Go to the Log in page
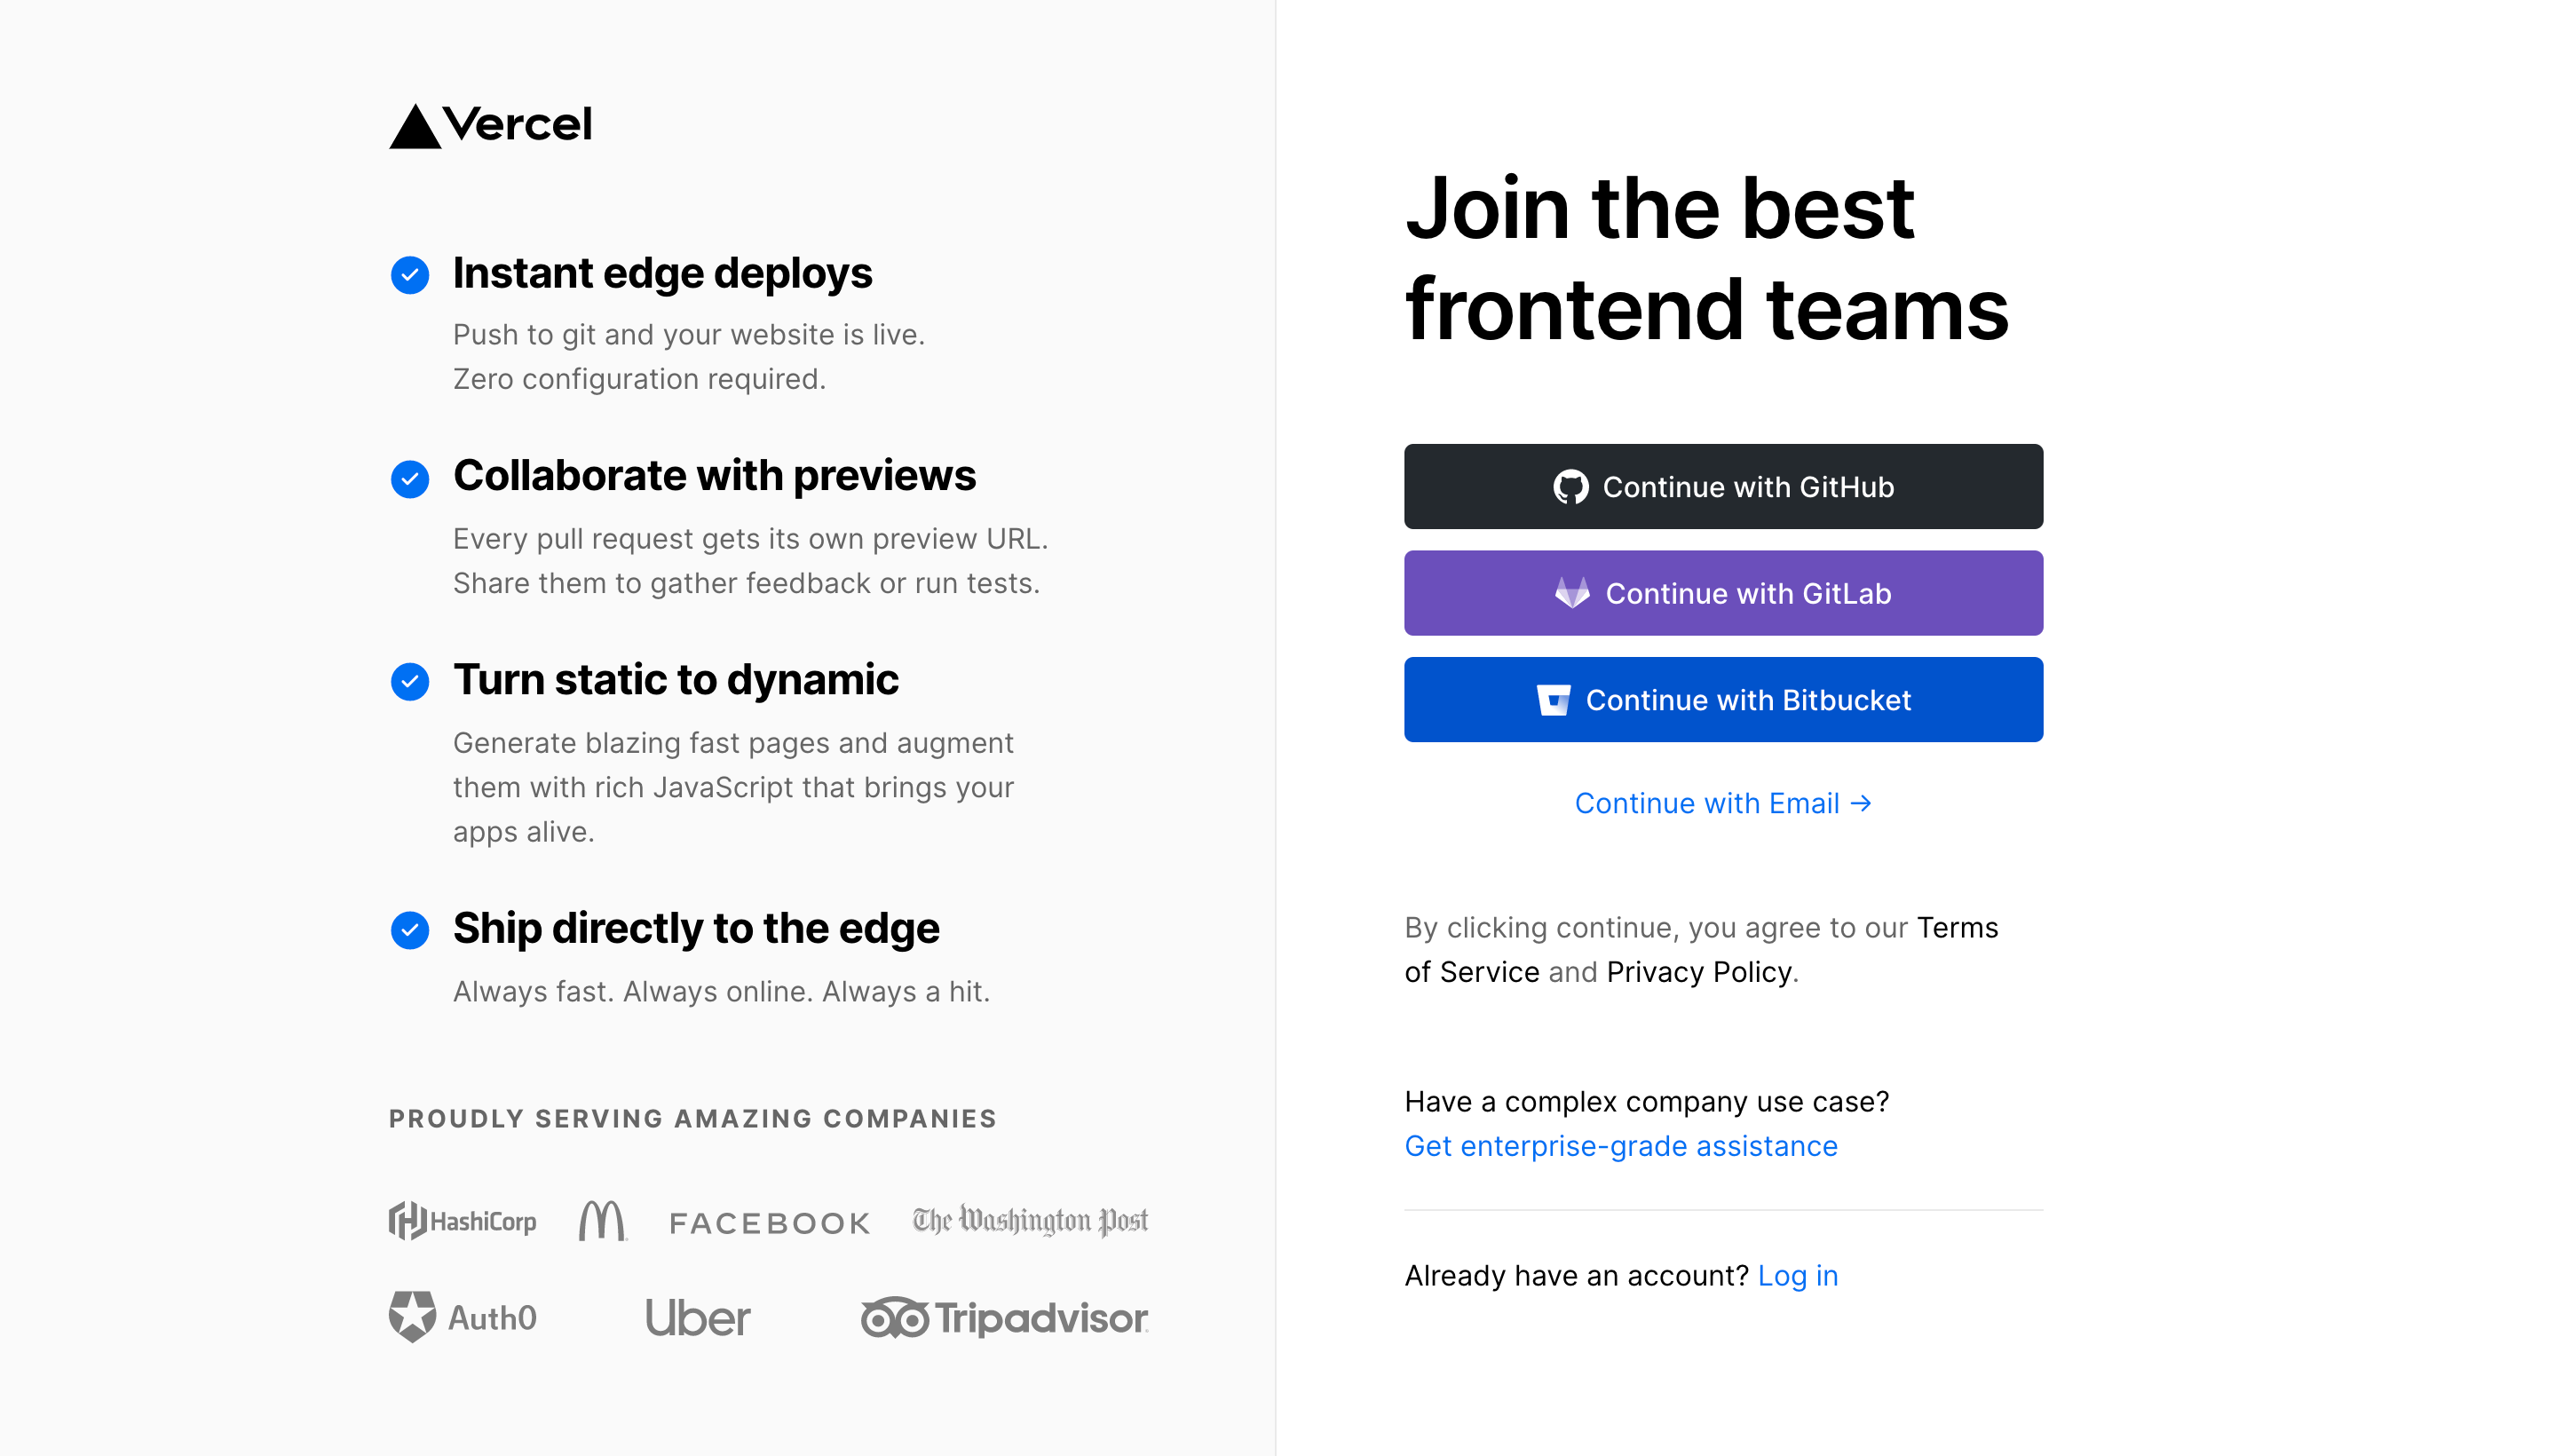The image size is (2555, 1456). coord(1798,1276)
